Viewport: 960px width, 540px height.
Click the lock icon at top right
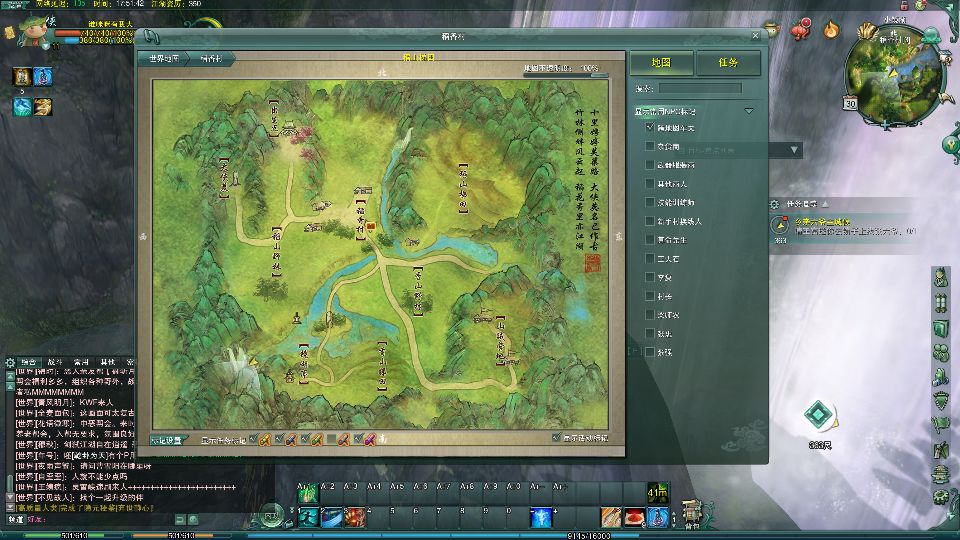coord(904,5)
